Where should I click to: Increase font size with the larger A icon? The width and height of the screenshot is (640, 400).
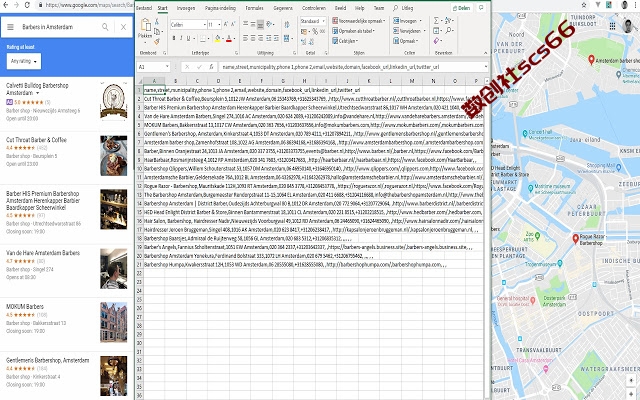point(226,24)
